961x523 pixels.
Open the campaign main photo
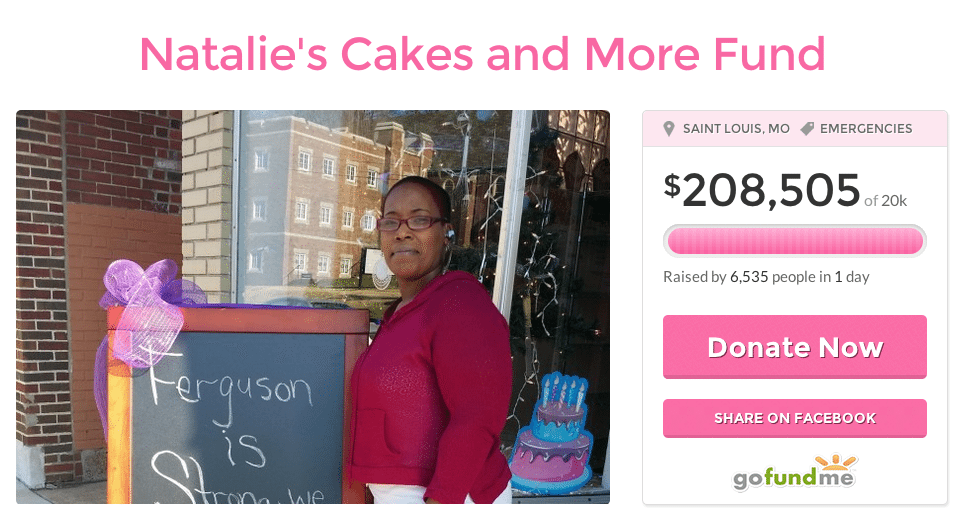[x=313, y=307]
